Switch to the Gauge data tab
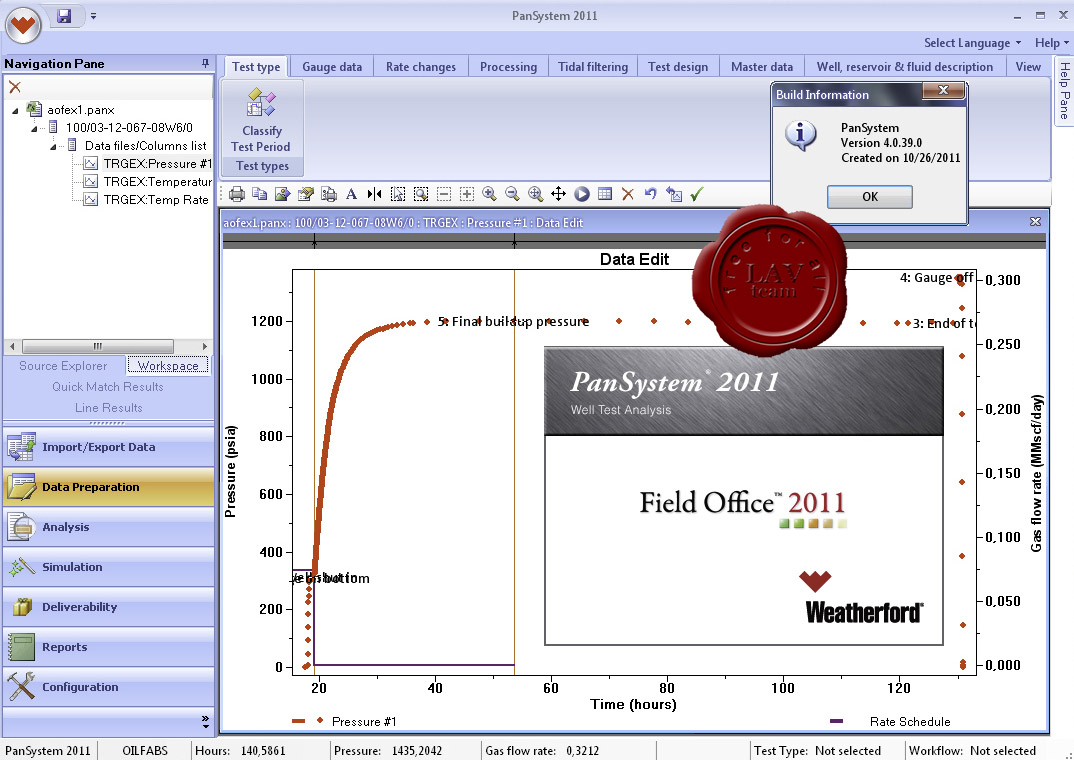 pyautogui.click(x=332, y=67)
